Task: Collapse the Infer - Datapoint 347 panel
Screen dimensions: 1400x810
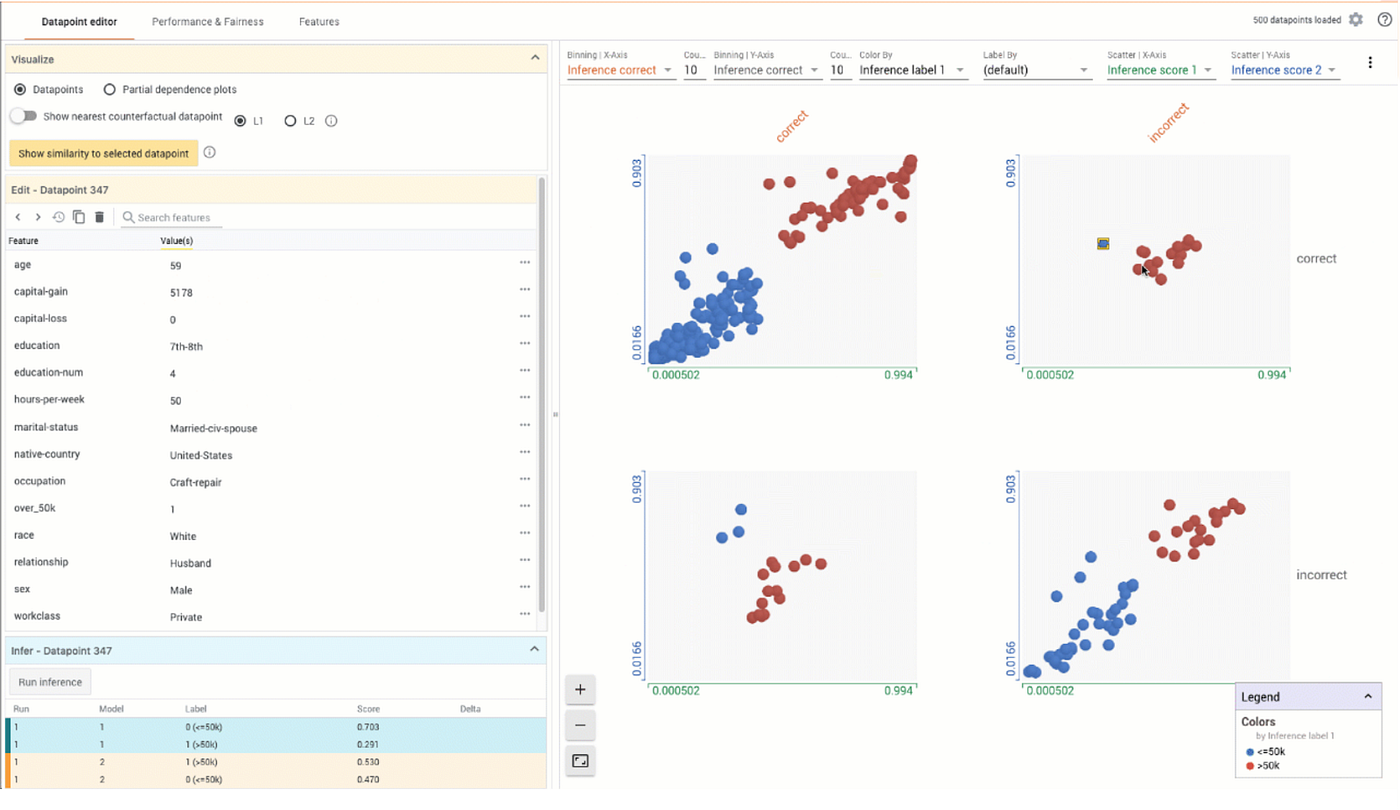Action: (x=534, y=650)
